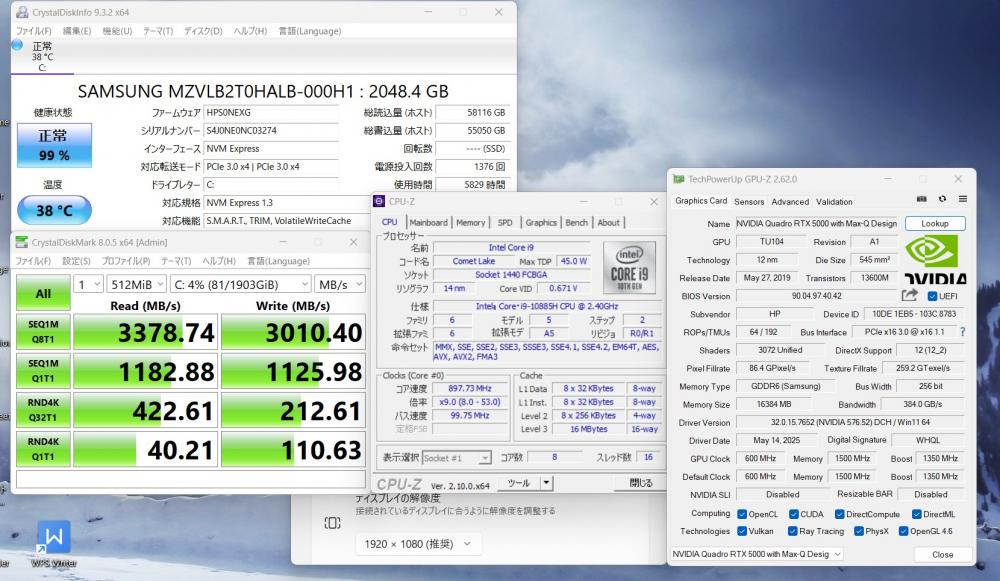Image resolution: width=1000 pixels, height=581 pixels.
Task: Click the firmware field HPS0NEXG
Action: pyautogui.click(x=270, y=112)
